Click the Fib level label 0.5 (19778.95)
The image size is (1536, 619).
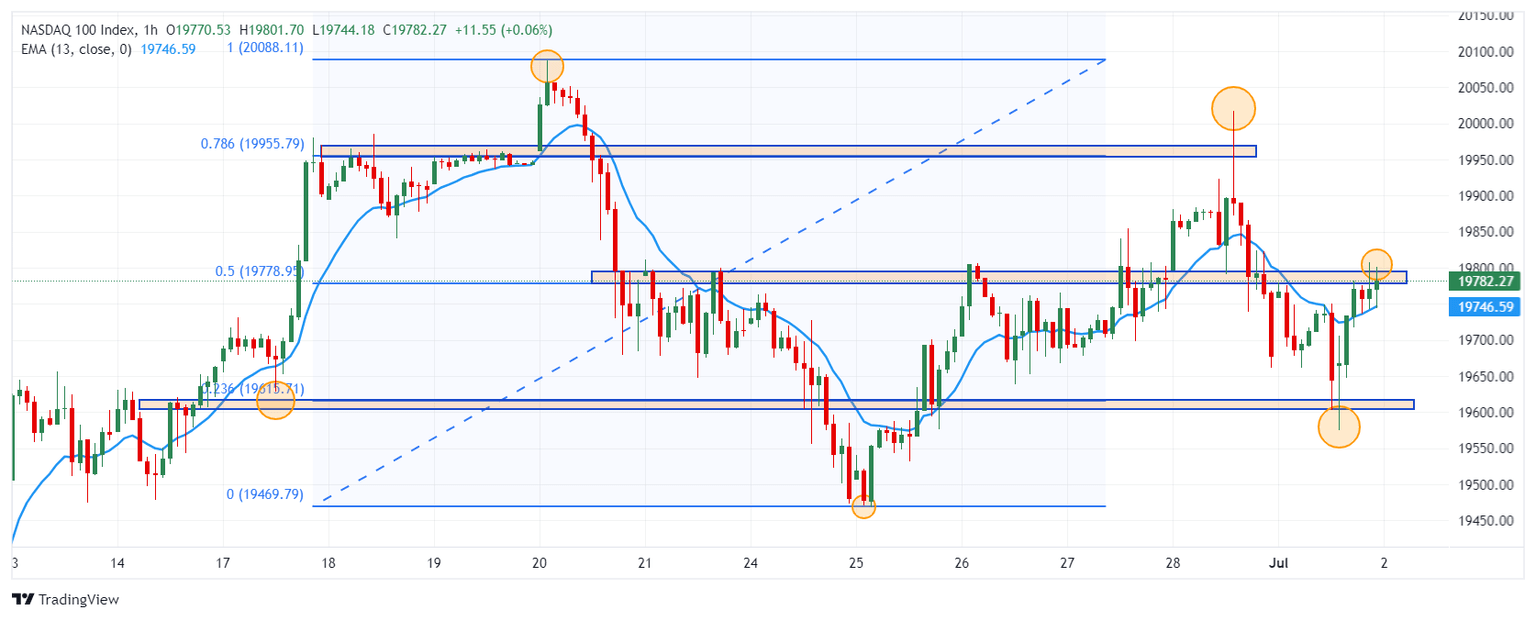260,271
